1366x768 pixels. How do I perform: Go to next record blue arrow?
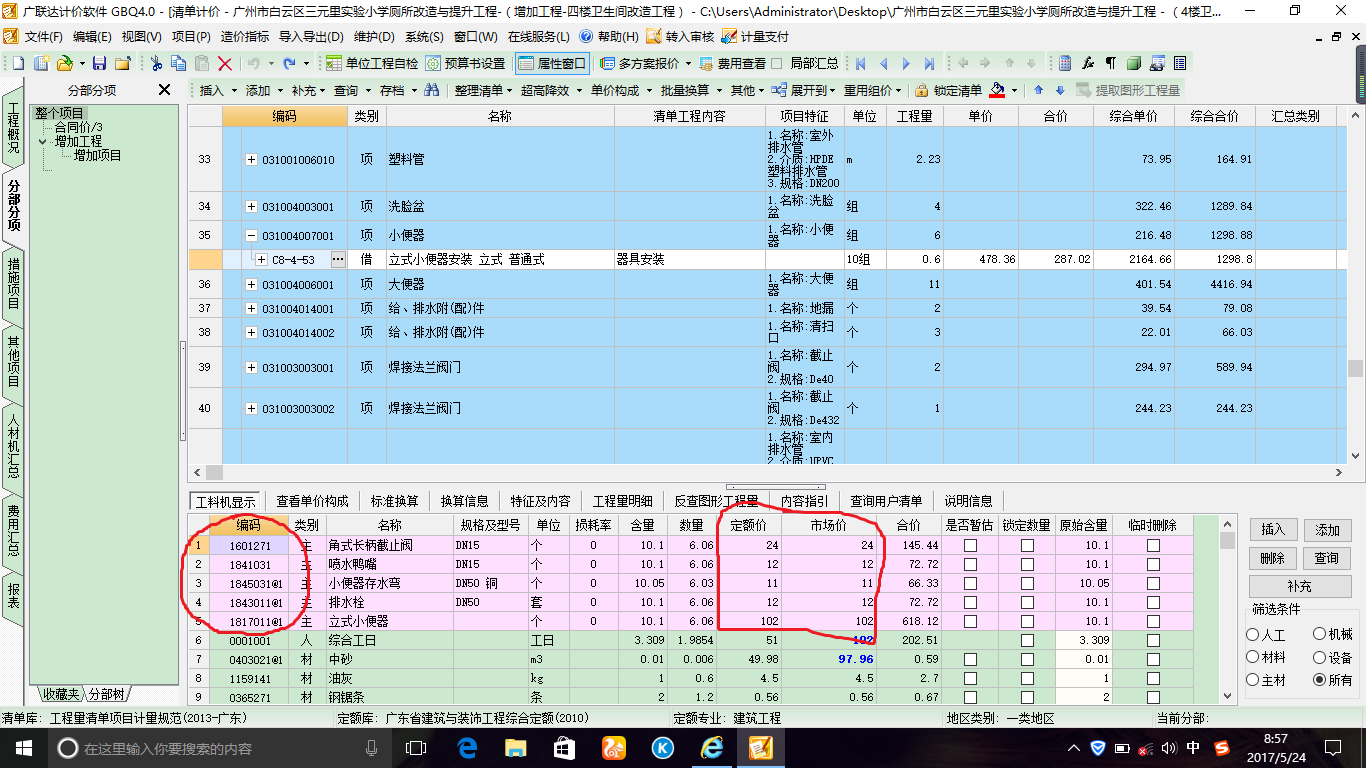pyautogui.click(x=906, y=63)
